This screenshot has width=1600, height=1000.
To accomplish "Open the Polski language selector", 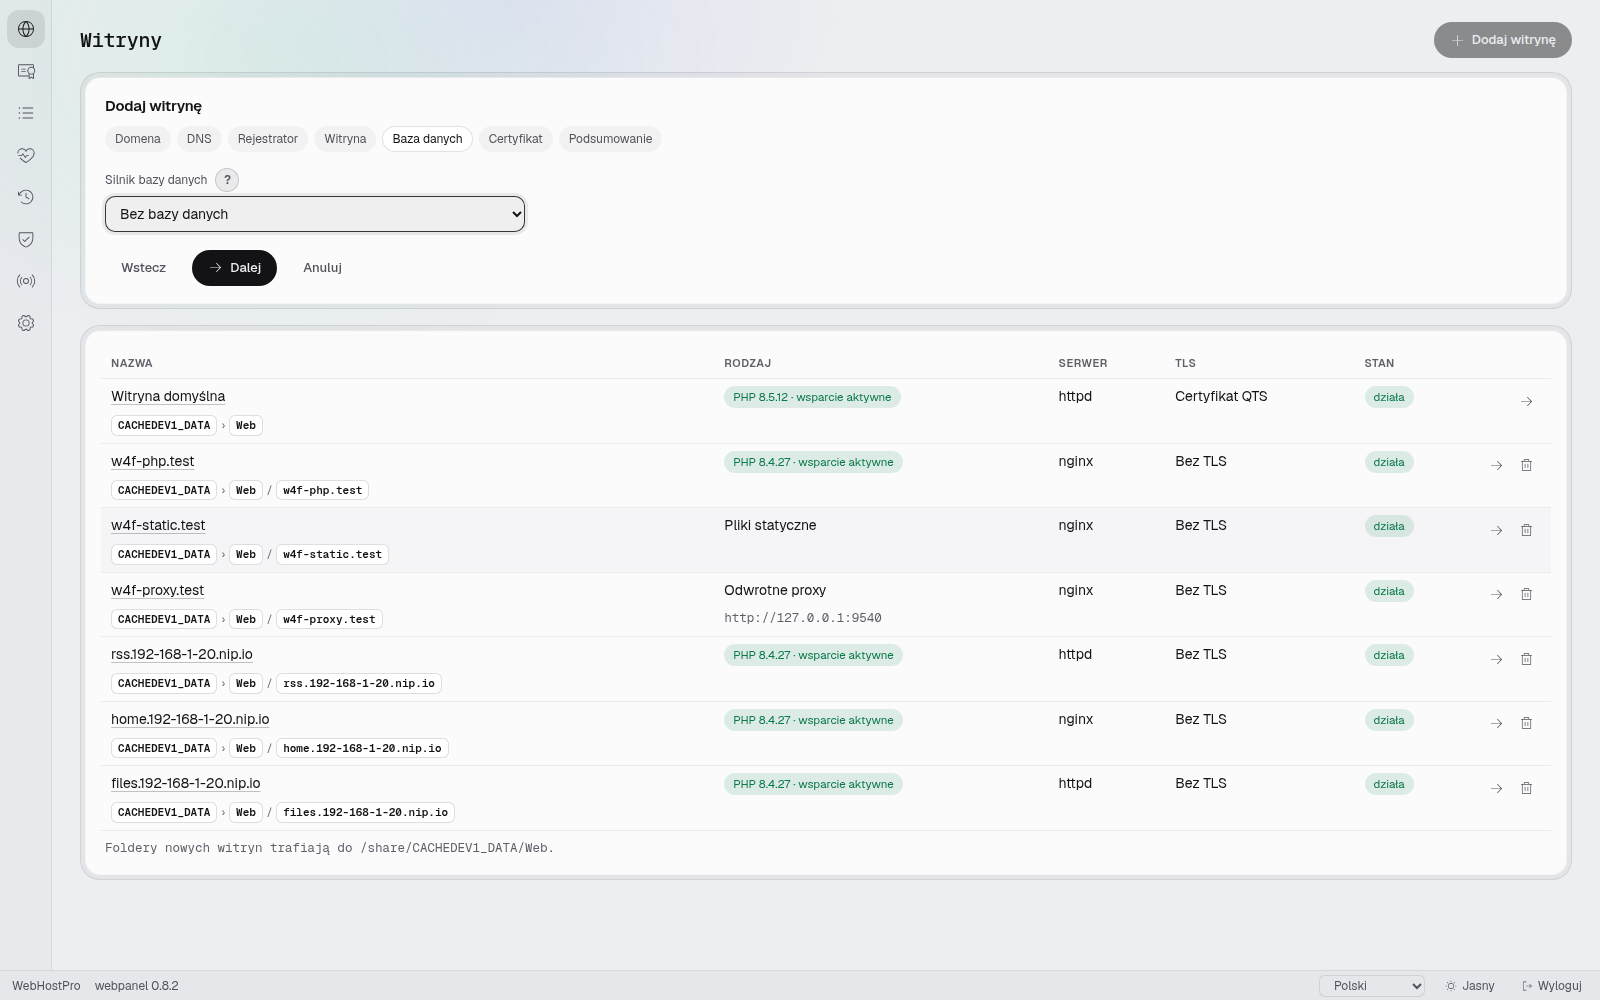I will [x=1372, y=986].
